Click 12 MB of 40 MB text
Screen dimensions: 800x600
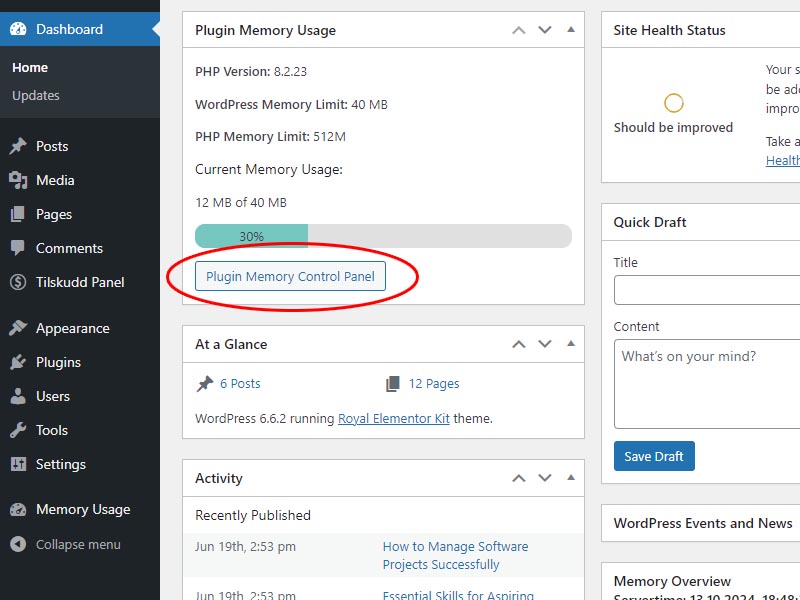click(241, 203)
